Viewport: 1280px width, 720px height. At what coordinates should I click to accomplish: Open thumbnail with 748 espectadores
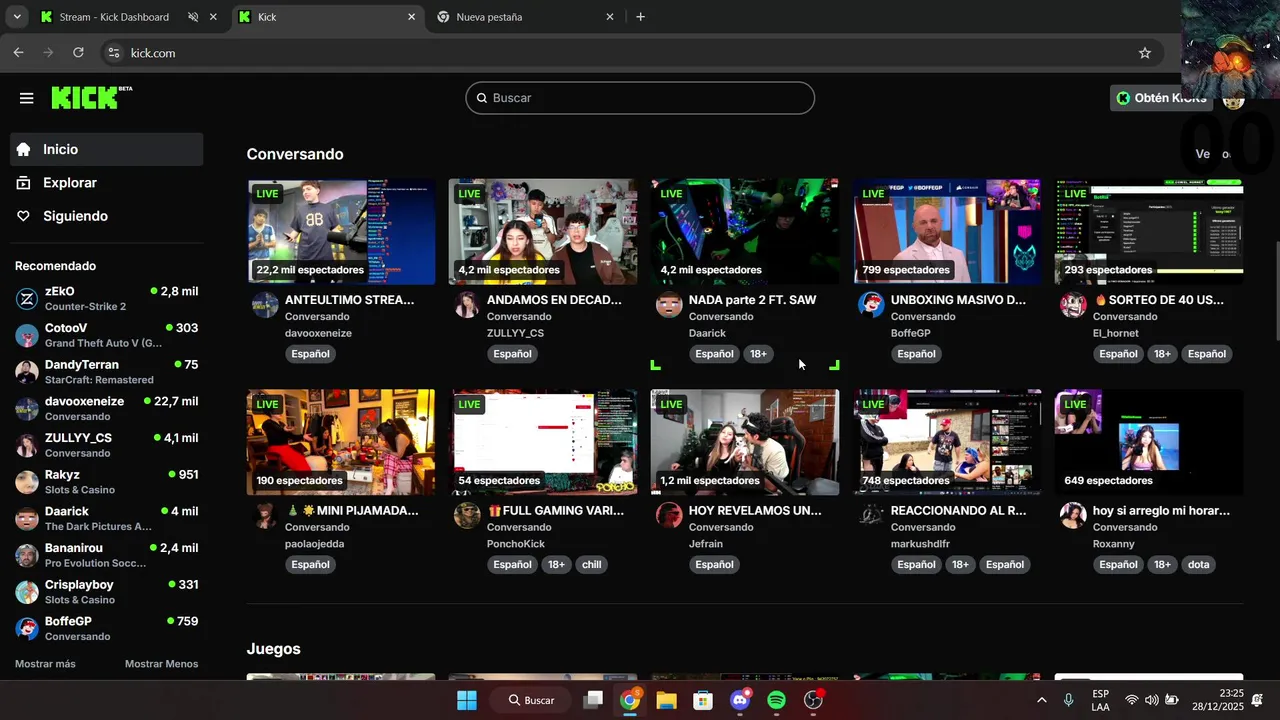pyautogui.click(x=947, y=442)
